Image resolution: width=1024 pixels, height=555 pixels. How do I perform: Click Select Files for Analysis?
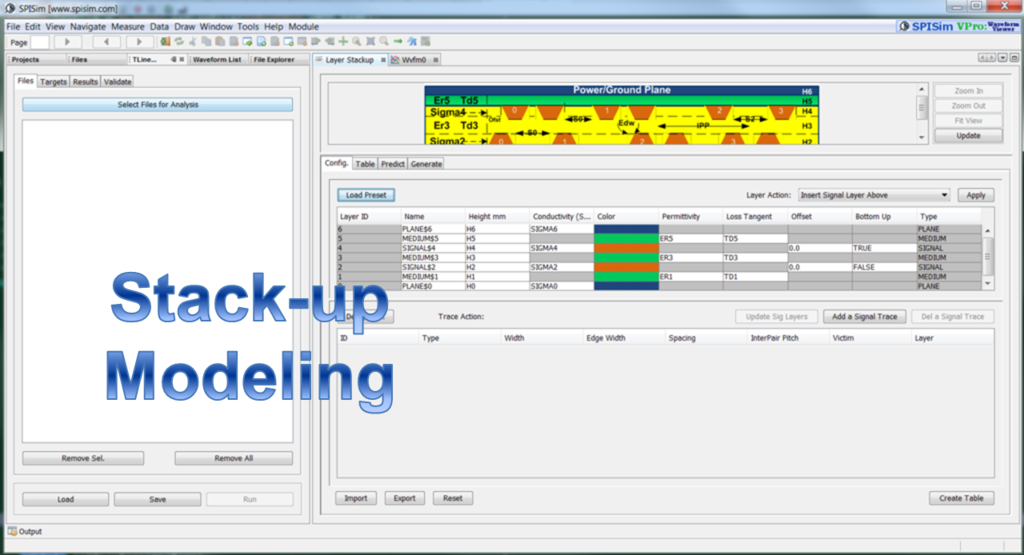(157, 104)
